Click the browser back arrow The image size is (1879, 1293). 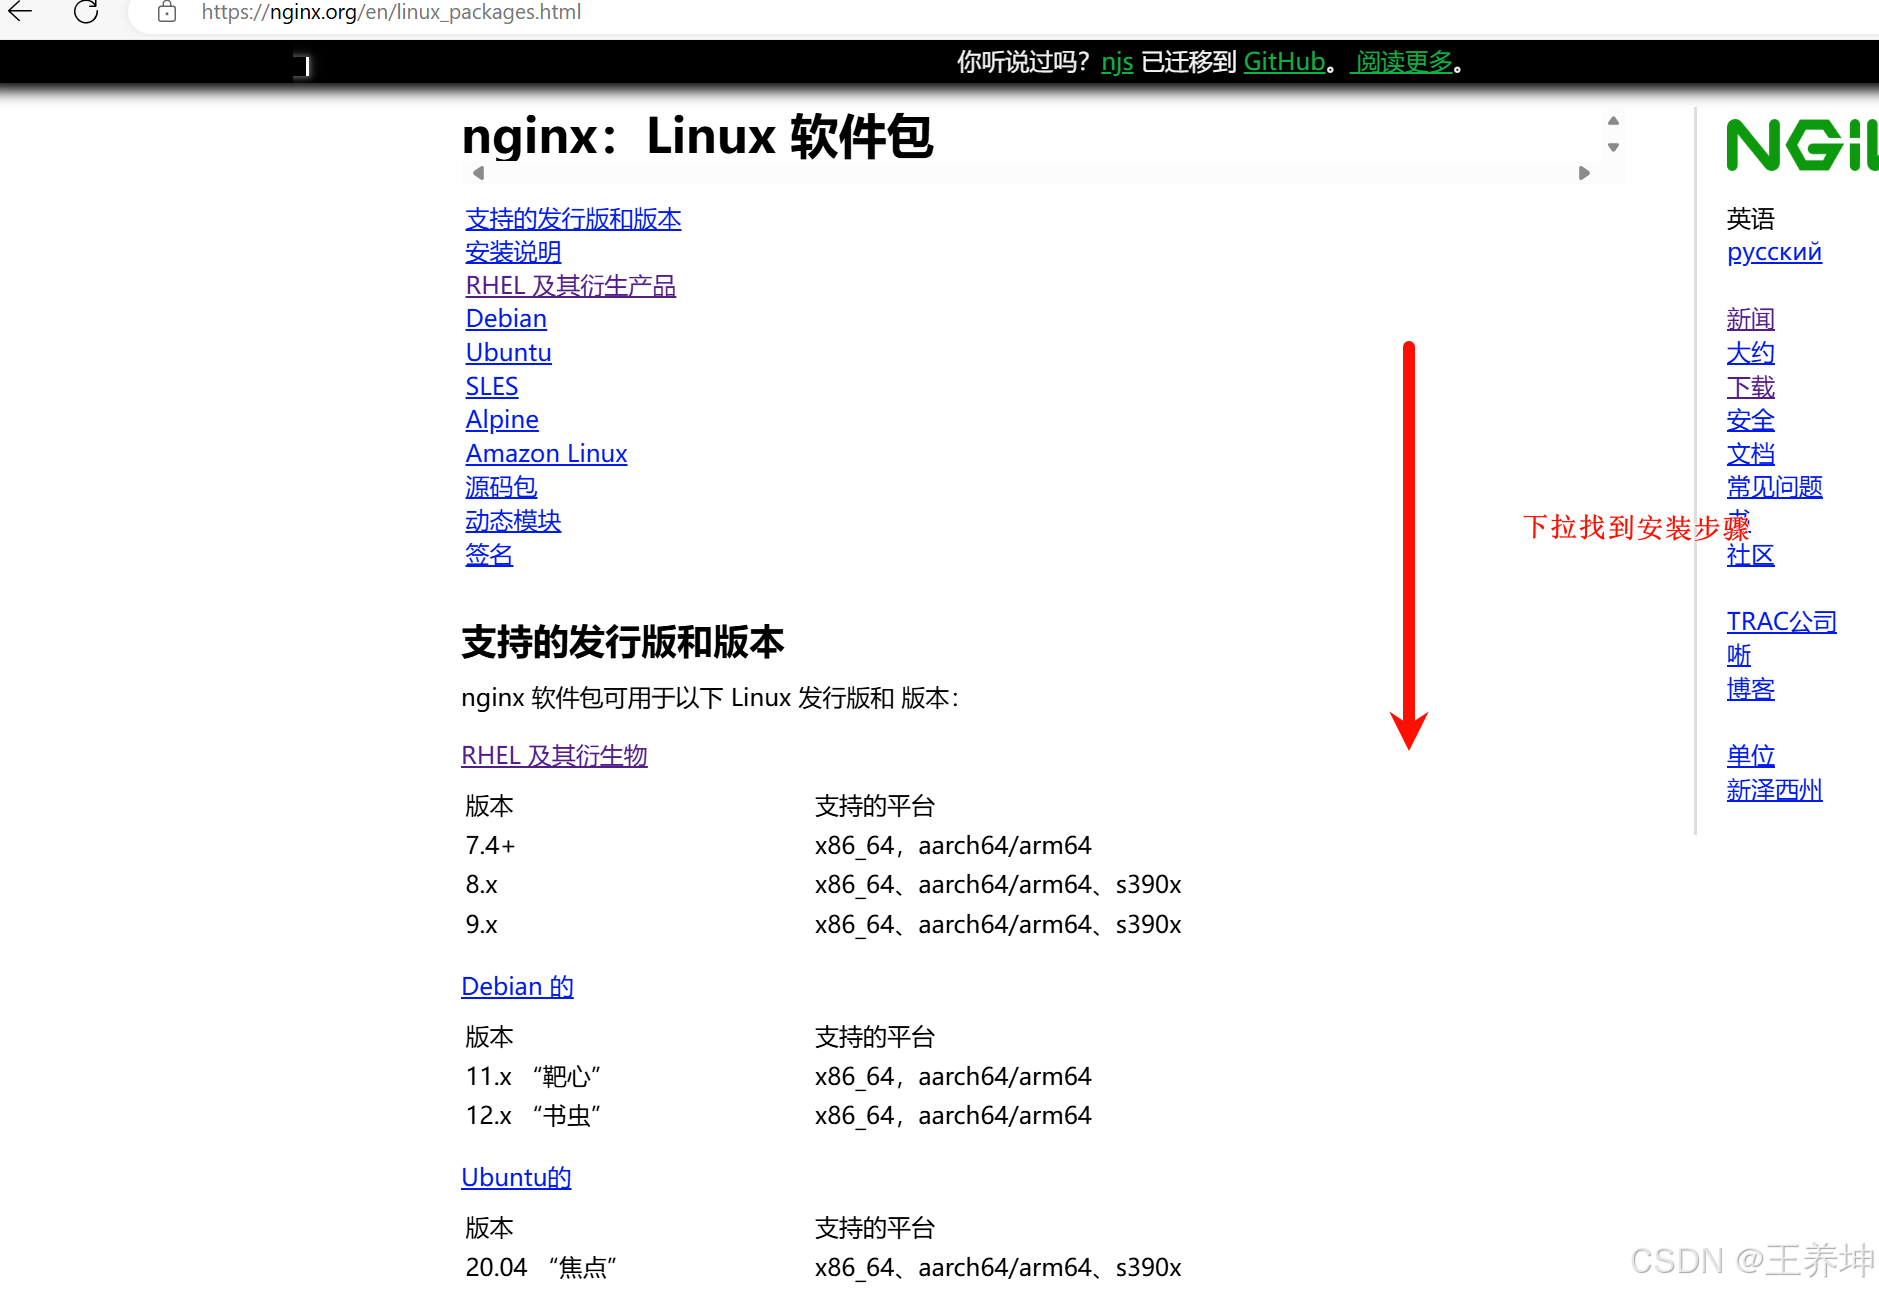[x=21, y=12]
